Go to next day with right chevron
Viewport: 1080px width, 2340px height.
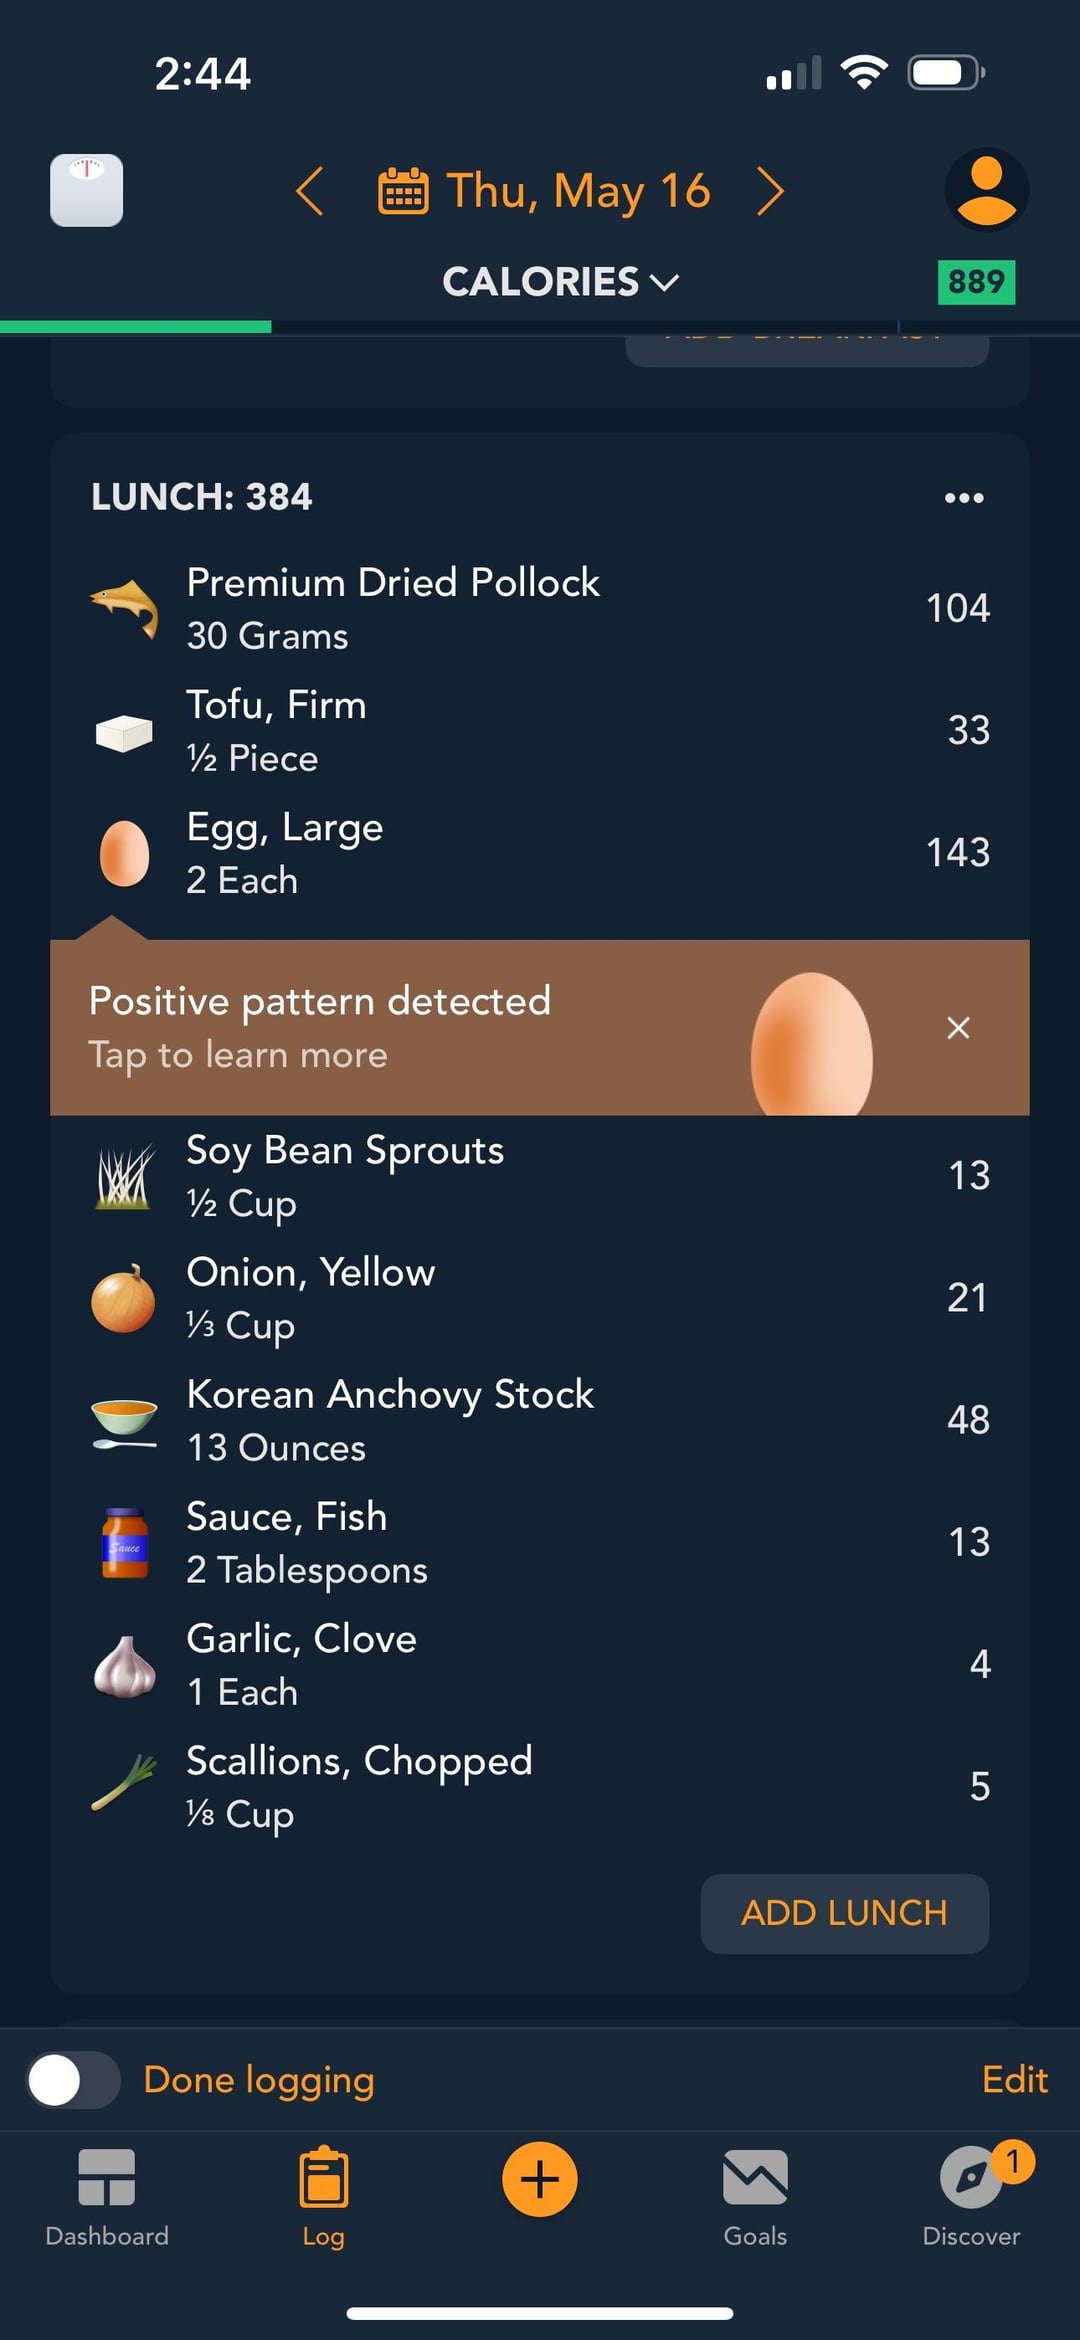coord(770,191)
